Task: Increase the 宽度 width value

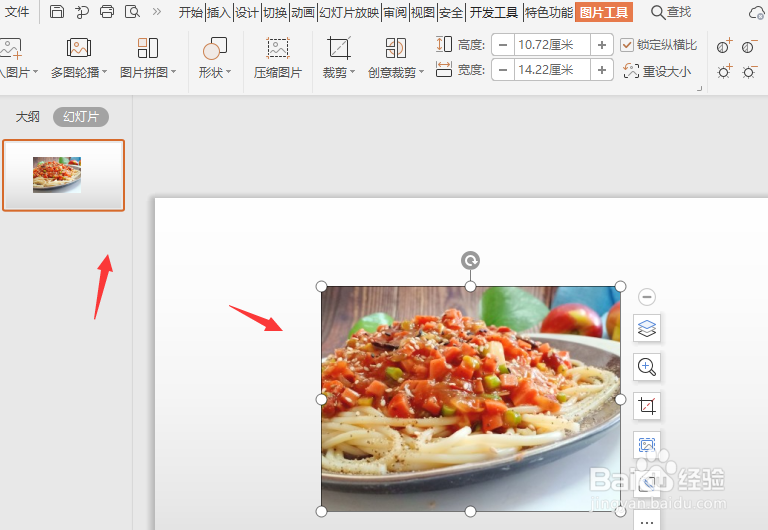Action: coord(601,70)
